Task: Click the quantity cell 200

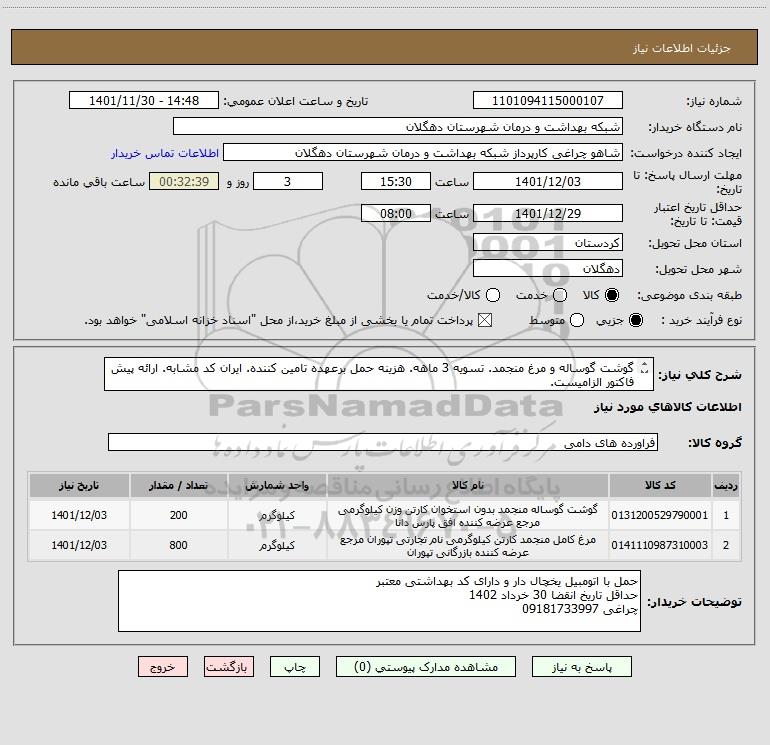Action: tap(178, 515)
